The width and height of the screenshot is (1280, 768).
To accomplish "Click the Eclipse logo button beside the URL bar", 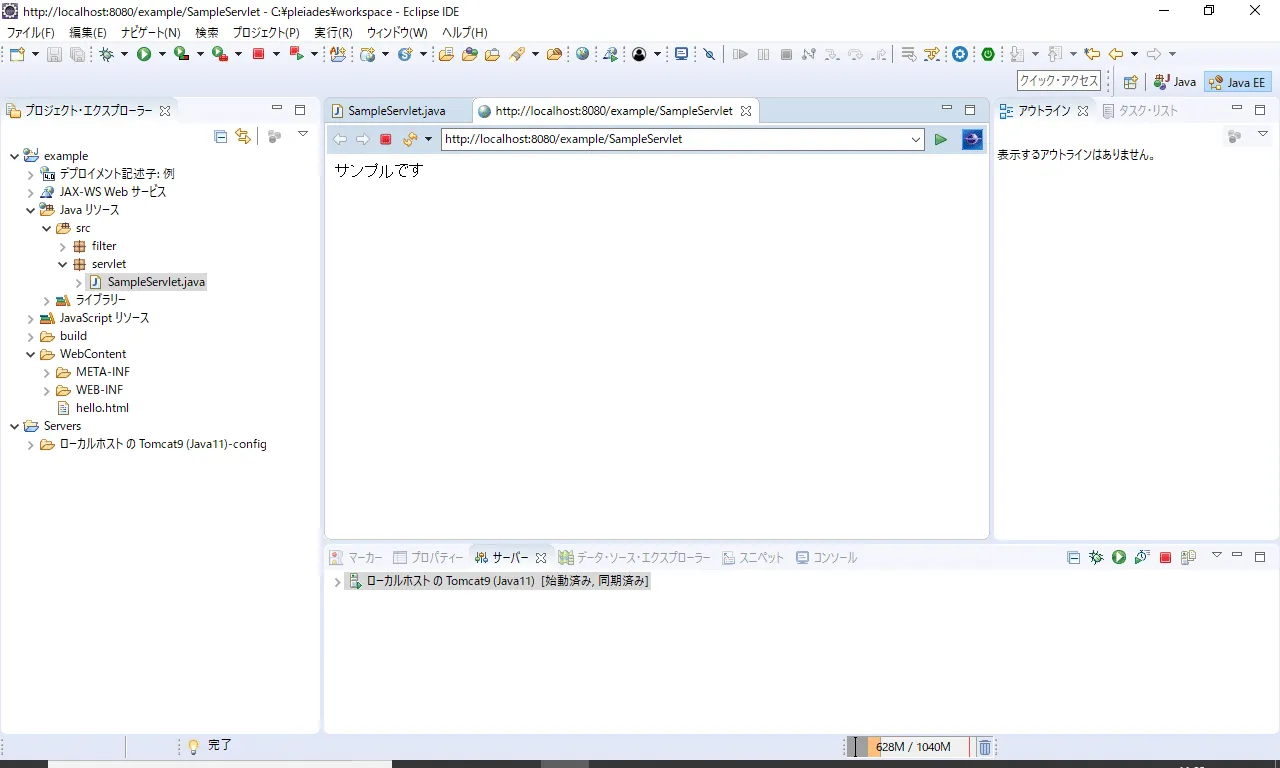I will coord(972,140).
